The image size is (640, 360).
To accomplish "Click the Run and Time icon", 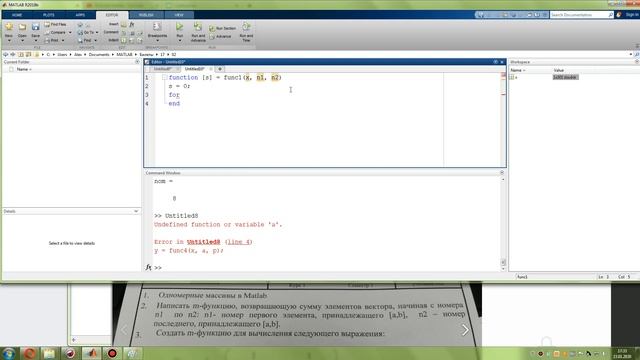I will pyautogui.click(x=246, y=27).
